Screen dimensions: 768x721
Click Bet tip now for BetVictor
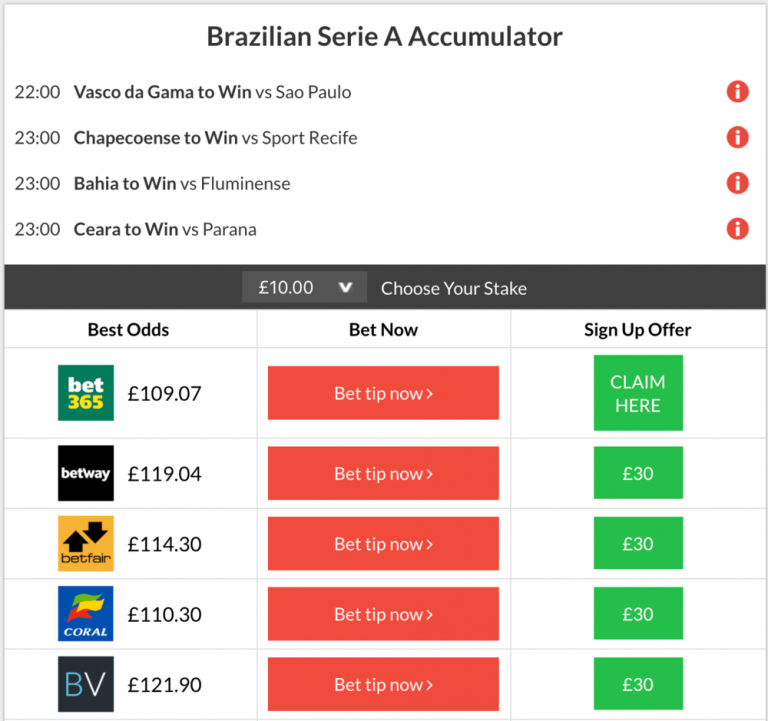[x=383, y=684]
